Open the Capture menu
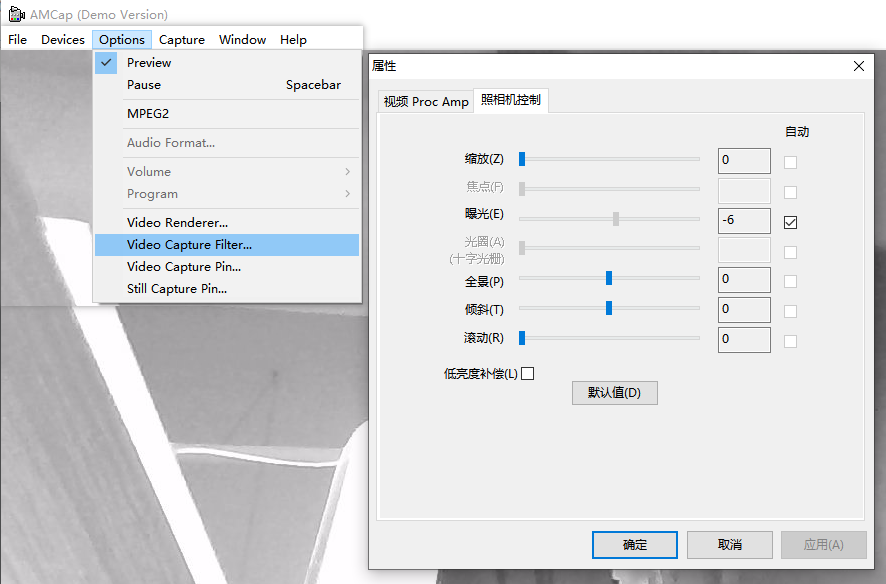The height and width of the screenshot is (584, 886). pos(181,40)
